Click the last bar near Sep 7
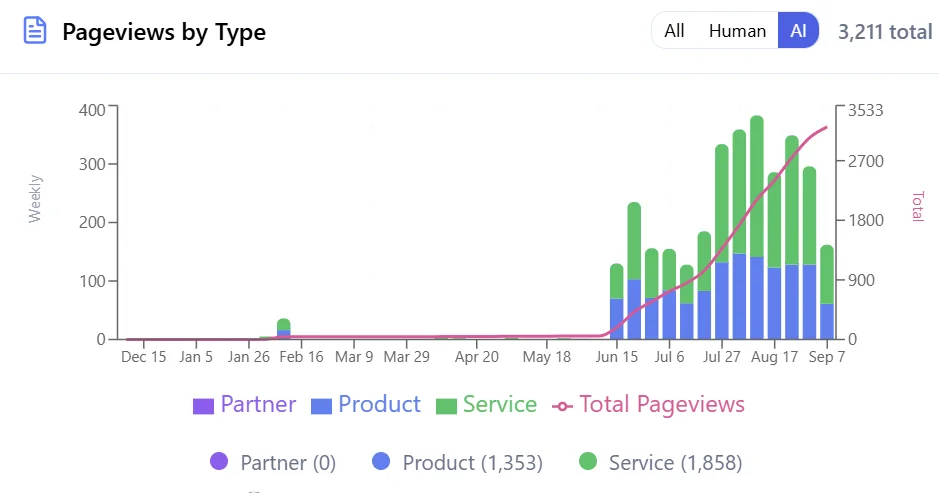This screenshot has width=939, height=493. [x=827, y=292]
